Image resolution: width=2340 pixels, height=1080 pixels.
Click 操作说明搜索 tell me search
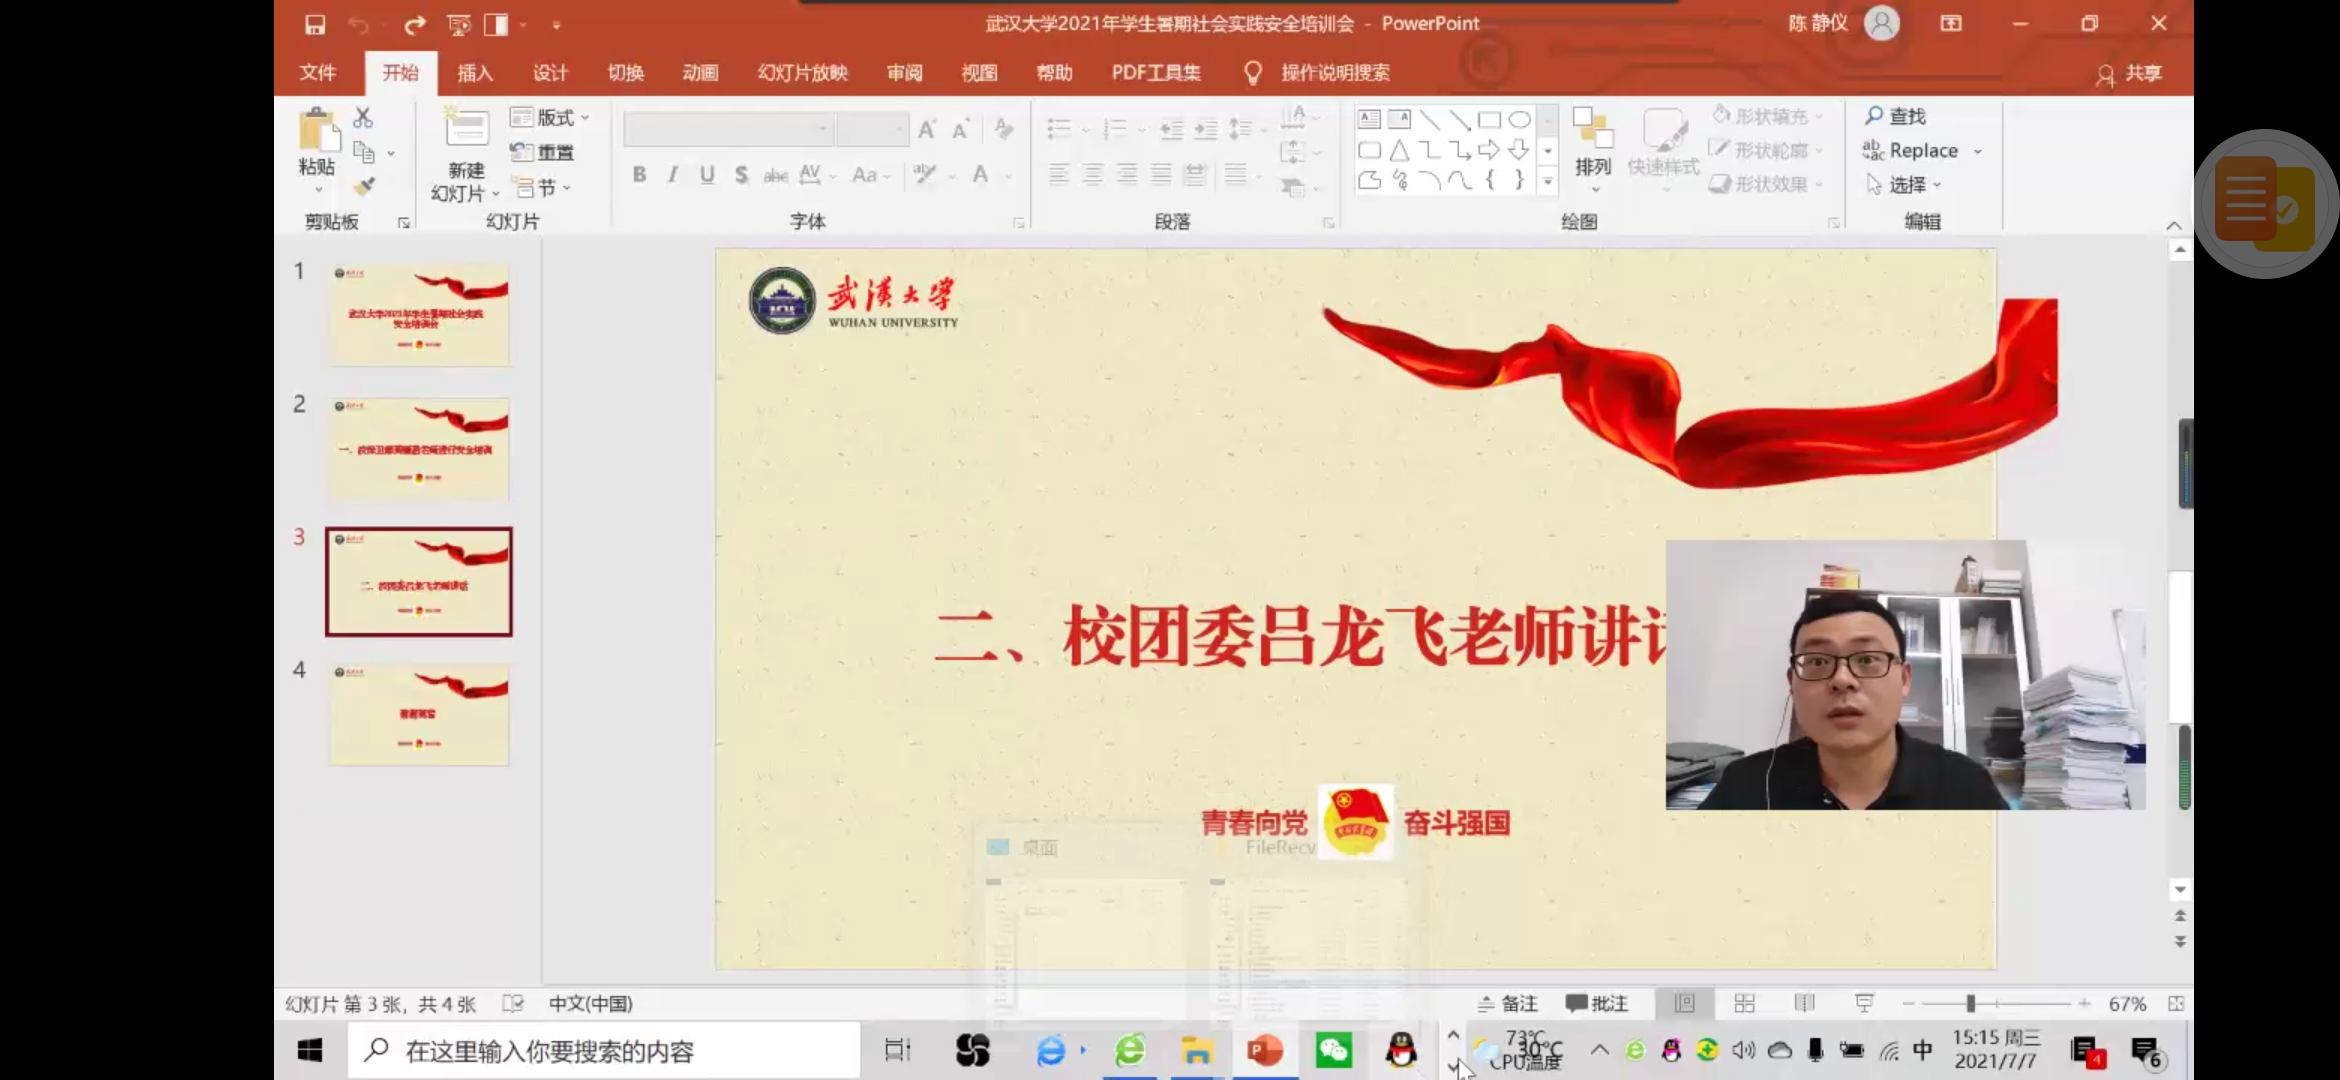1335,73
